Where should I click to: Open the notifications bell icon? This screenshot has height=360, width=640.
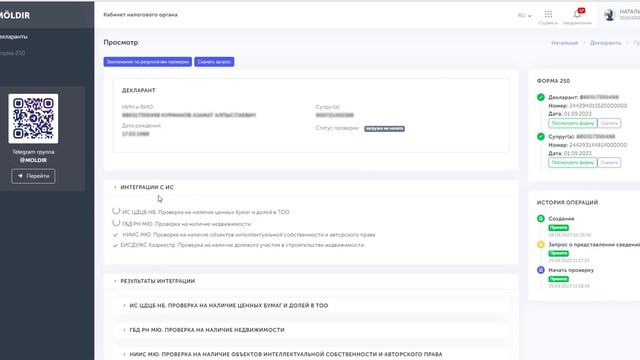[578, 14]
